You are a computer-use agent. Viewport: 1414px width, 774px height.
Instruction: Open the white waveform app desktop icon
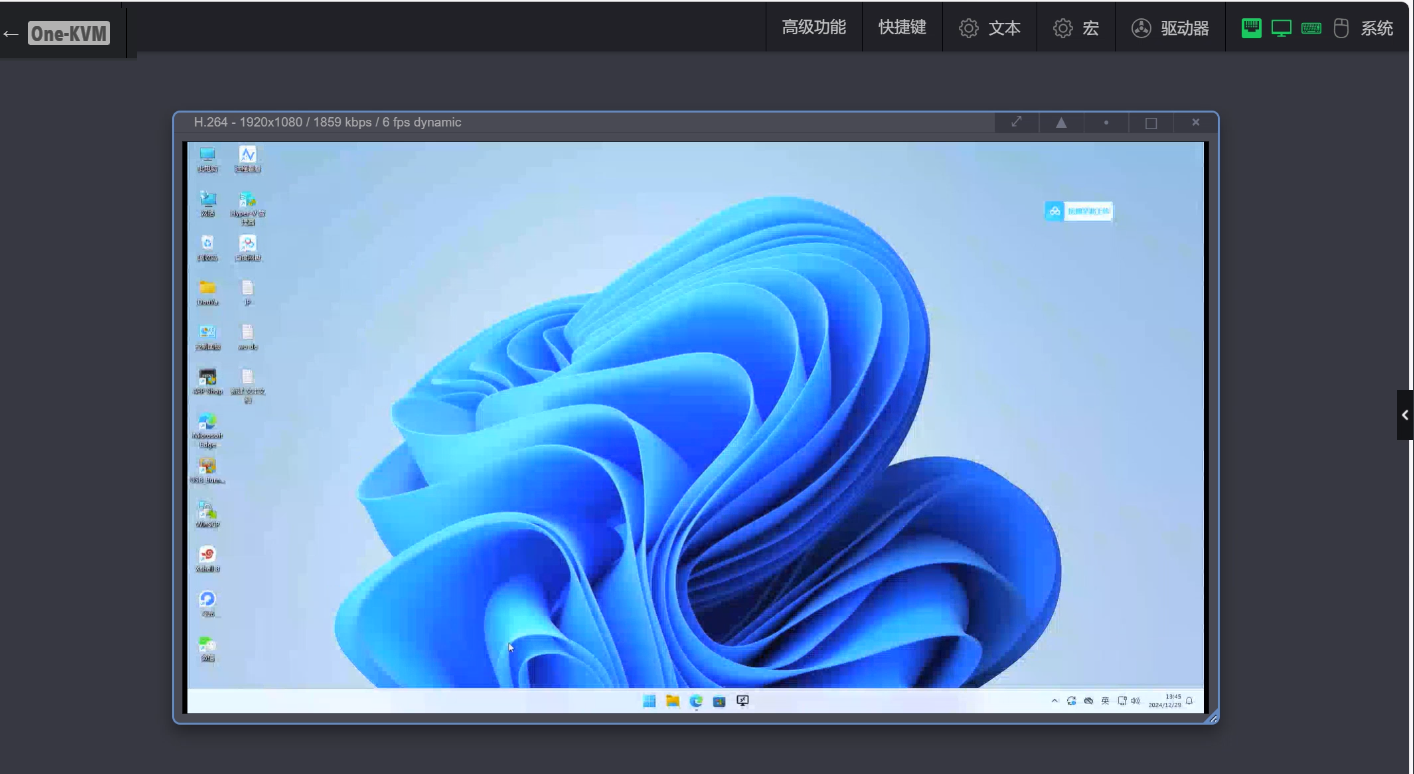pos(247,159)
